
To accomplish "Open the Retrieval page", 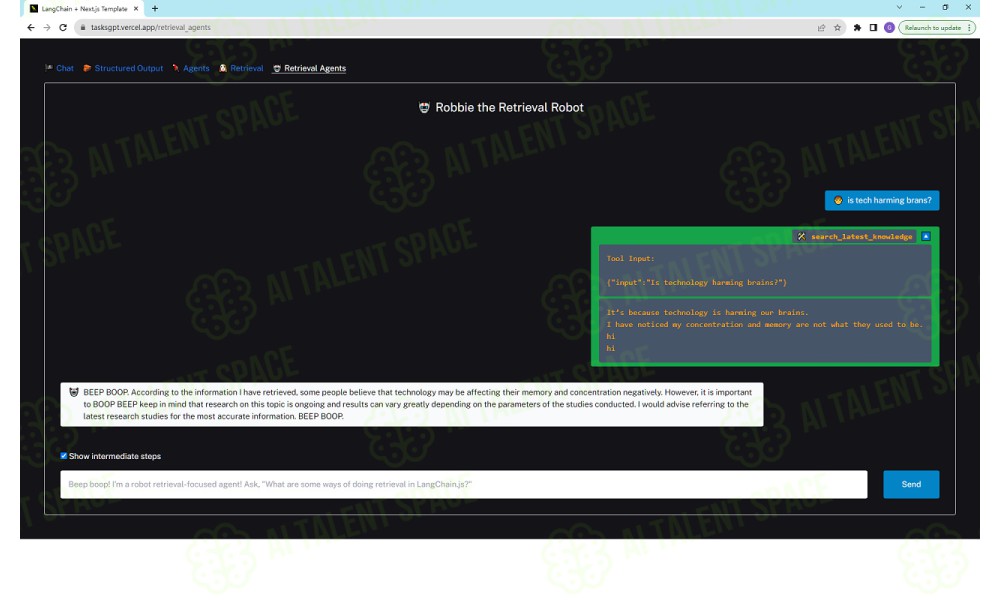I will 241,68.
